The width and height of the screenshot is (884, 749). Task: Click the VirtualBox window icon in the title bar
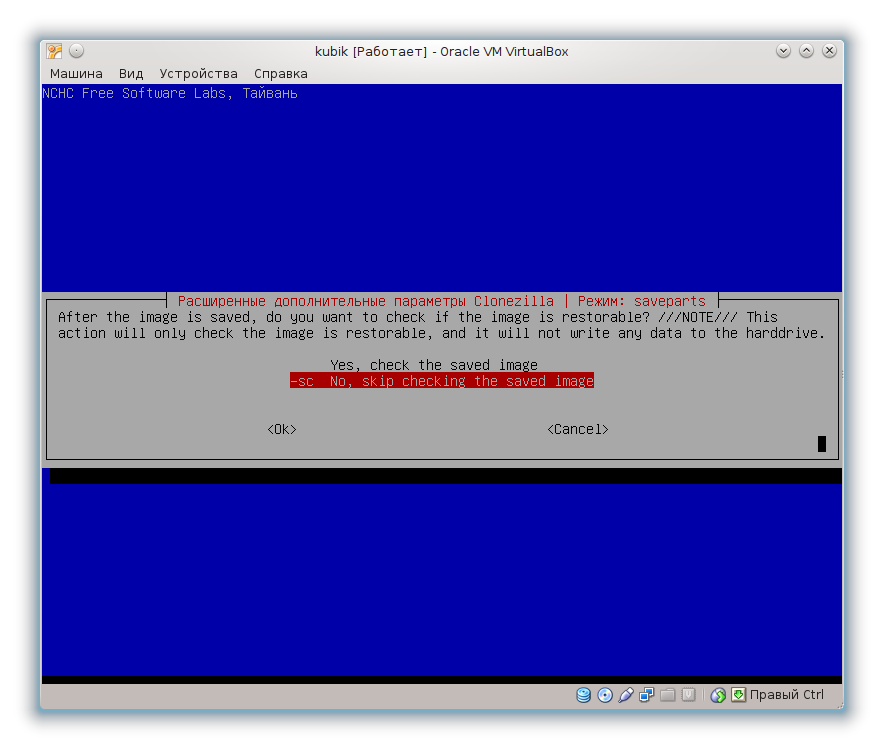tap(55, 51)
